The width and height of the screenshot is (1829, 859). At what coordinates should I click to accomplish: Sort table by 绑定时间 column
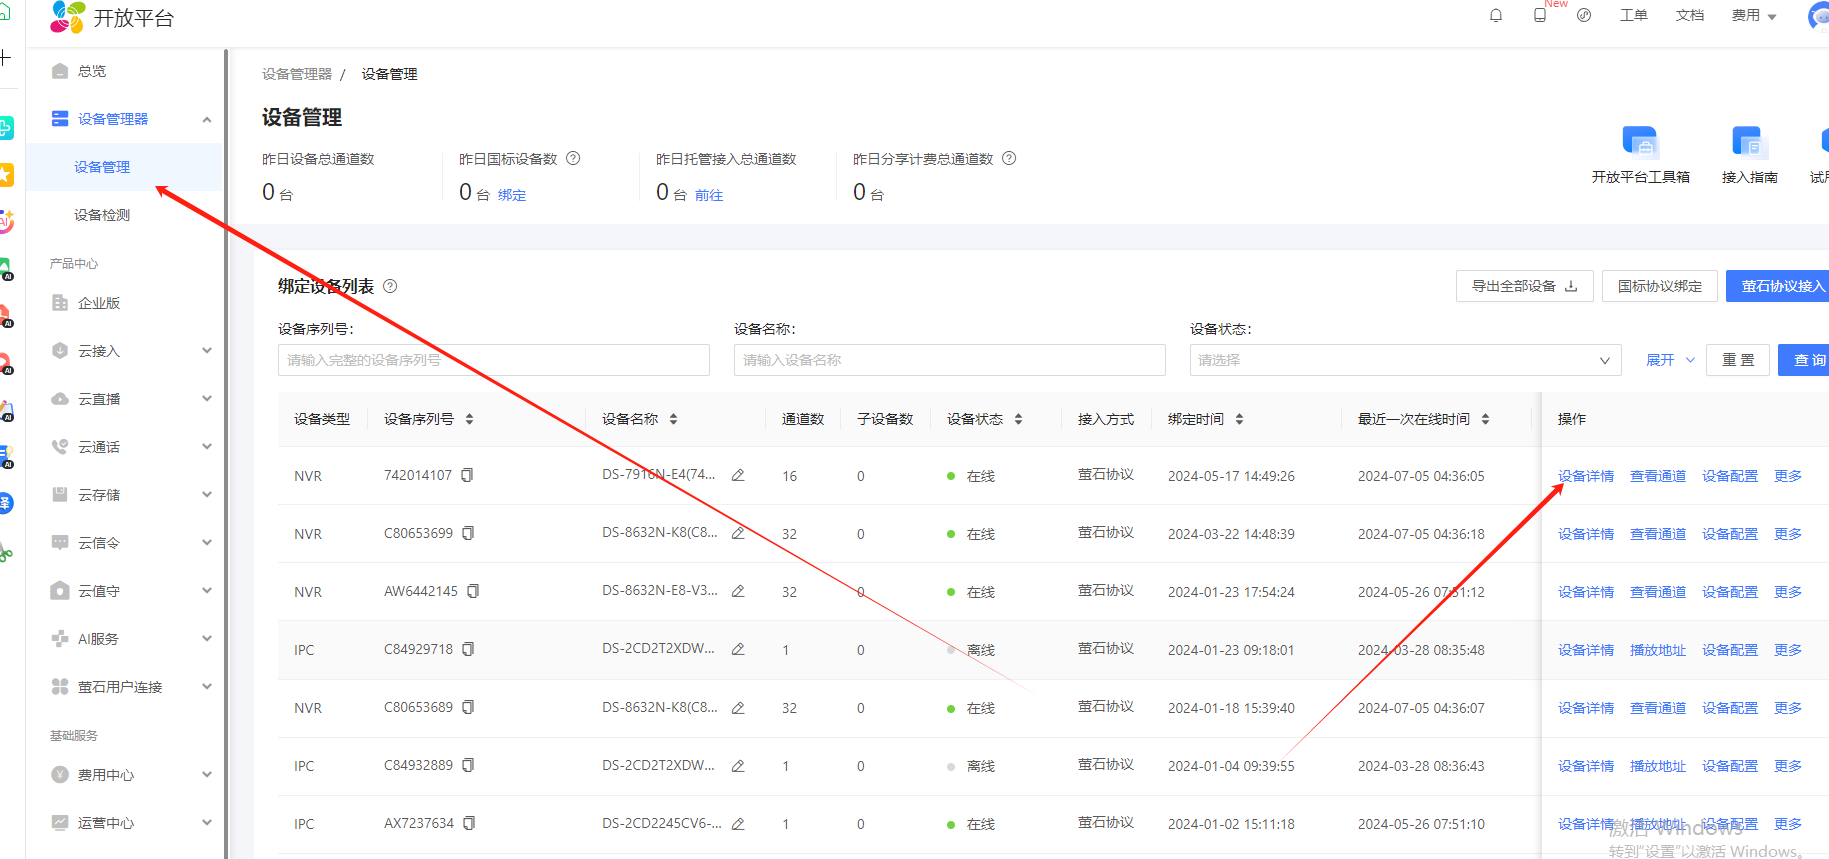pyautogui.click(x=1239, y=419)
